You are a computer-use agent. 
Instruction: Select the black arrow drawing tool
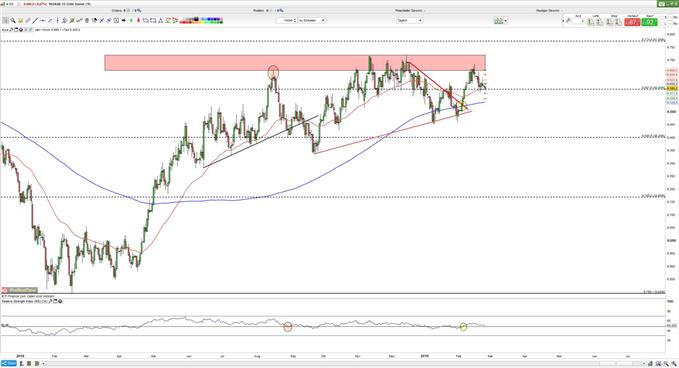[123, 20]
